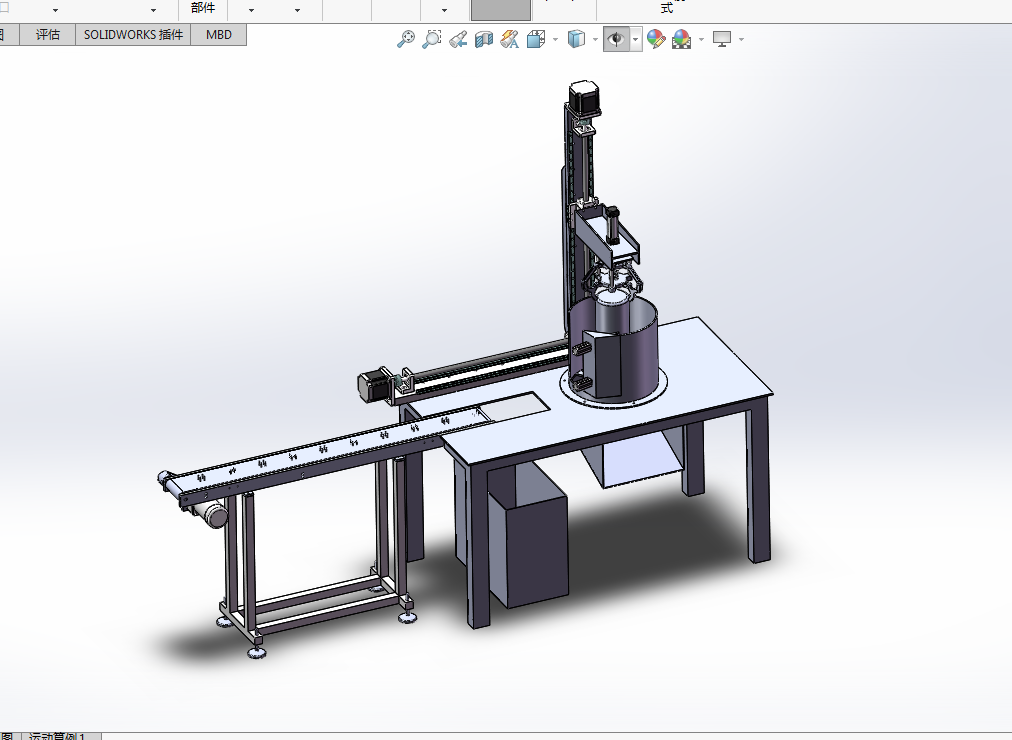Click the View Settings monitor icon
The height and width of the screenshot is (740, 1012).
[x=722, y=39]
